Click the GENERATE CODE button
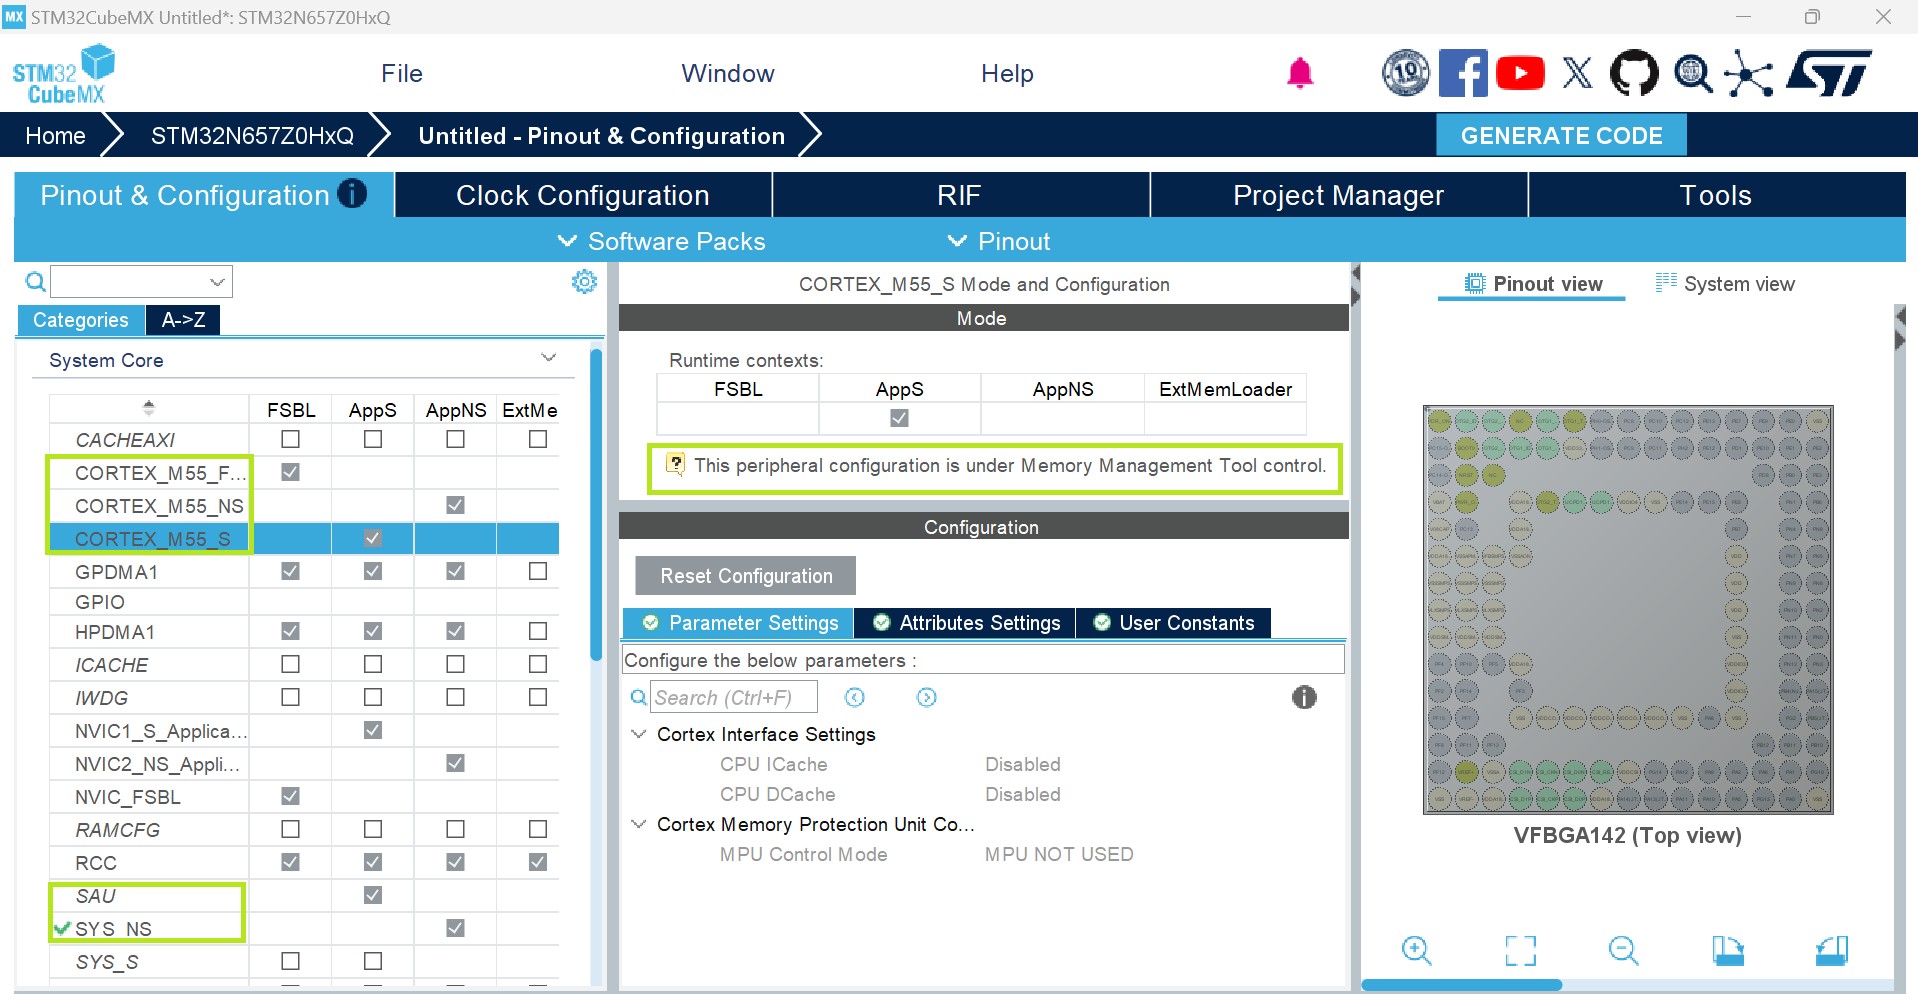Image resolution: width=1918 pixels, height=1002 pixels. (x=1561, y=135)
